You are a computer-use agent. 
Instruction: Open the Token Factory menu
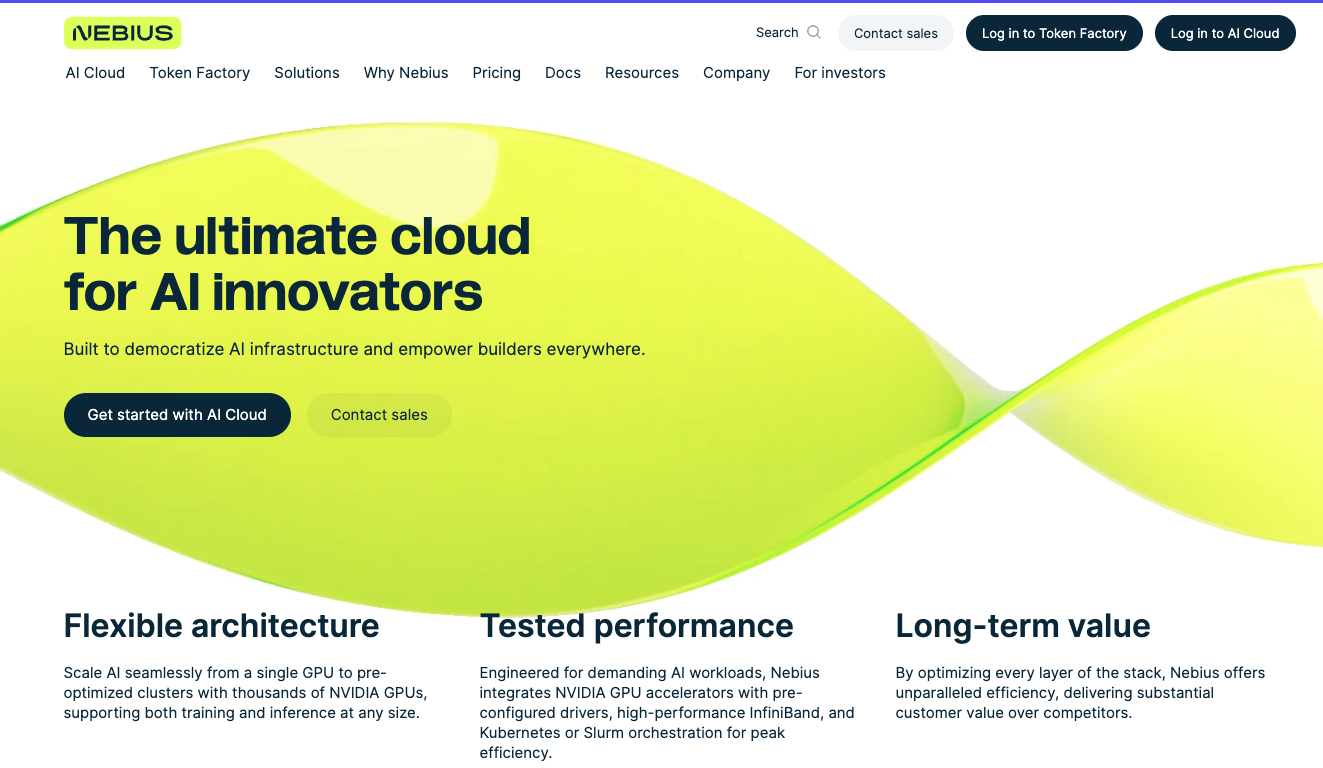[200, 73]
